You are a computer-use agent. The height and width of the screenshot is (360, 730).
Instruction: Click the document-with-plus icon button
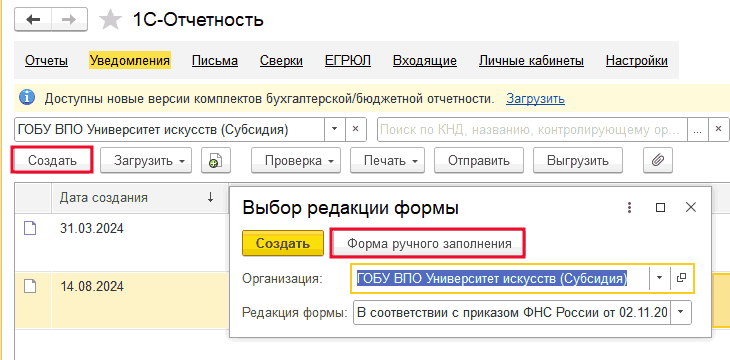click(215, 161)
